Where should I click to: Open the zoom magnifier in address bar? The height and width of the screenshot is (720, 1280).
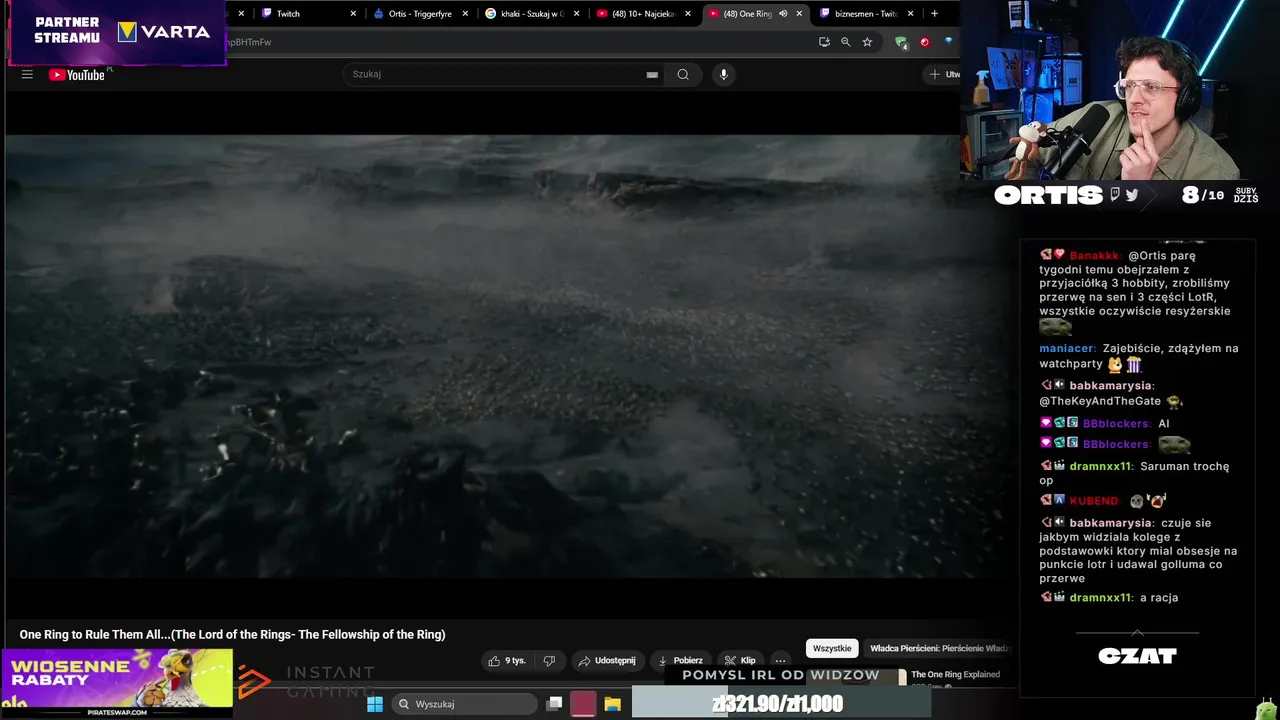[846, 42]
